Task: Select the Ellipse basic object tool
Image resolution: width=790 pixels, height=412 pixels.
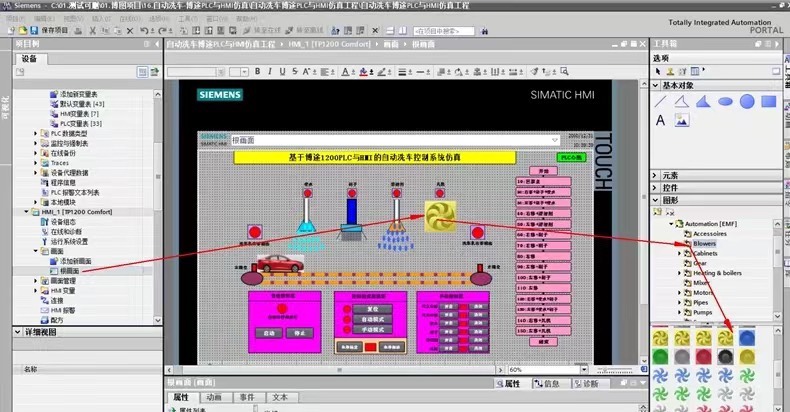Action: (x=725, y=102)
